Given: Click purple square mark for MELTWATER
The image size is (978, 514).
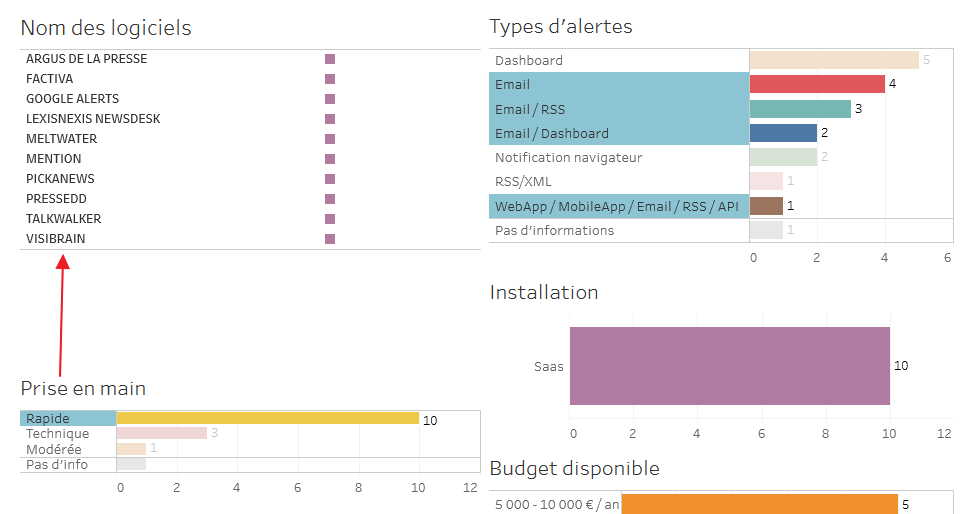Looking at the screenshot, I should (x=330, y=139).
